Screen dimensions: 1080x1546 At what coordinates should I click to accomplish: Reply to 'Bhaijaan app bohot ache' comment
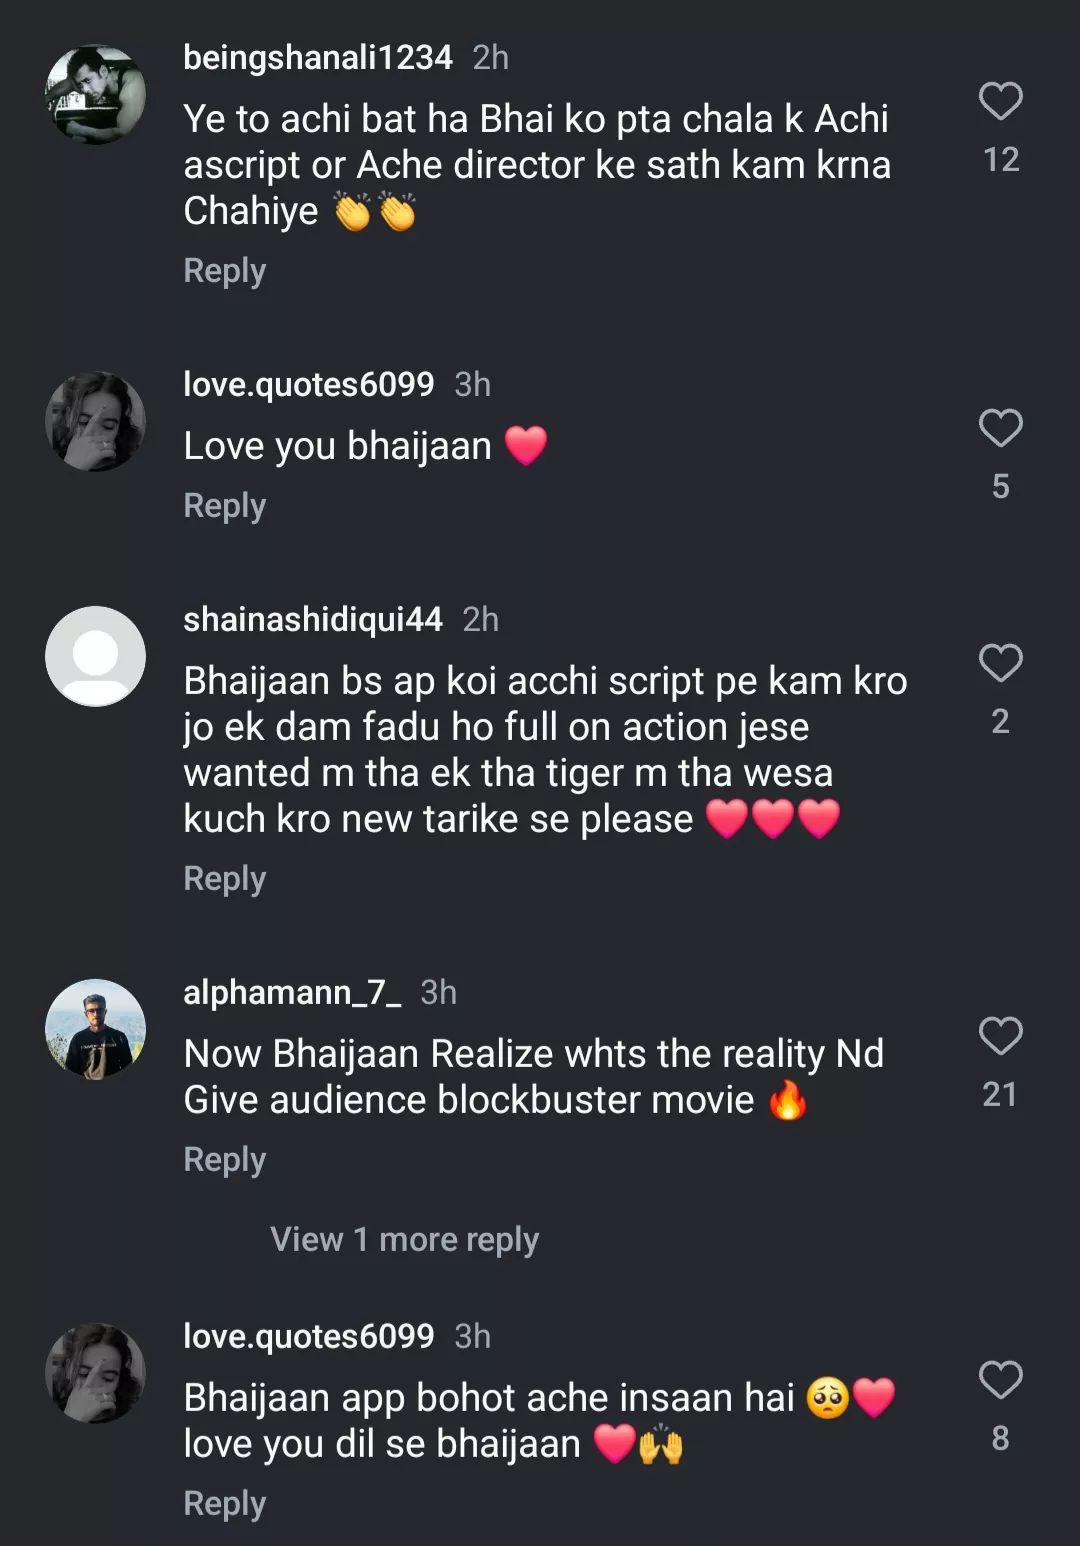(225, 1504)
